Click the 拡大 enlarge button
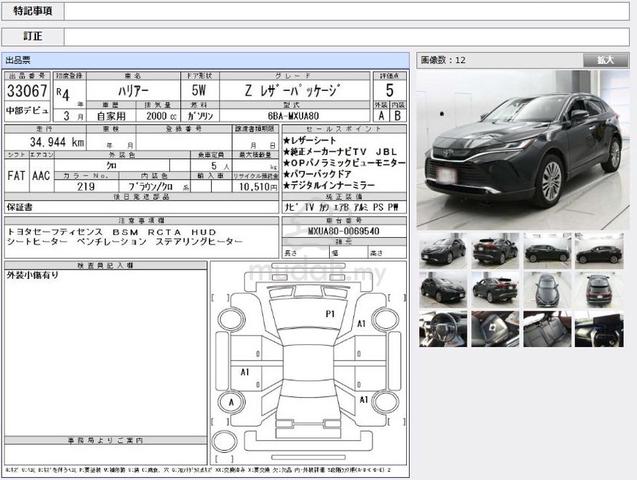637x480 pixels. point(605,60)
